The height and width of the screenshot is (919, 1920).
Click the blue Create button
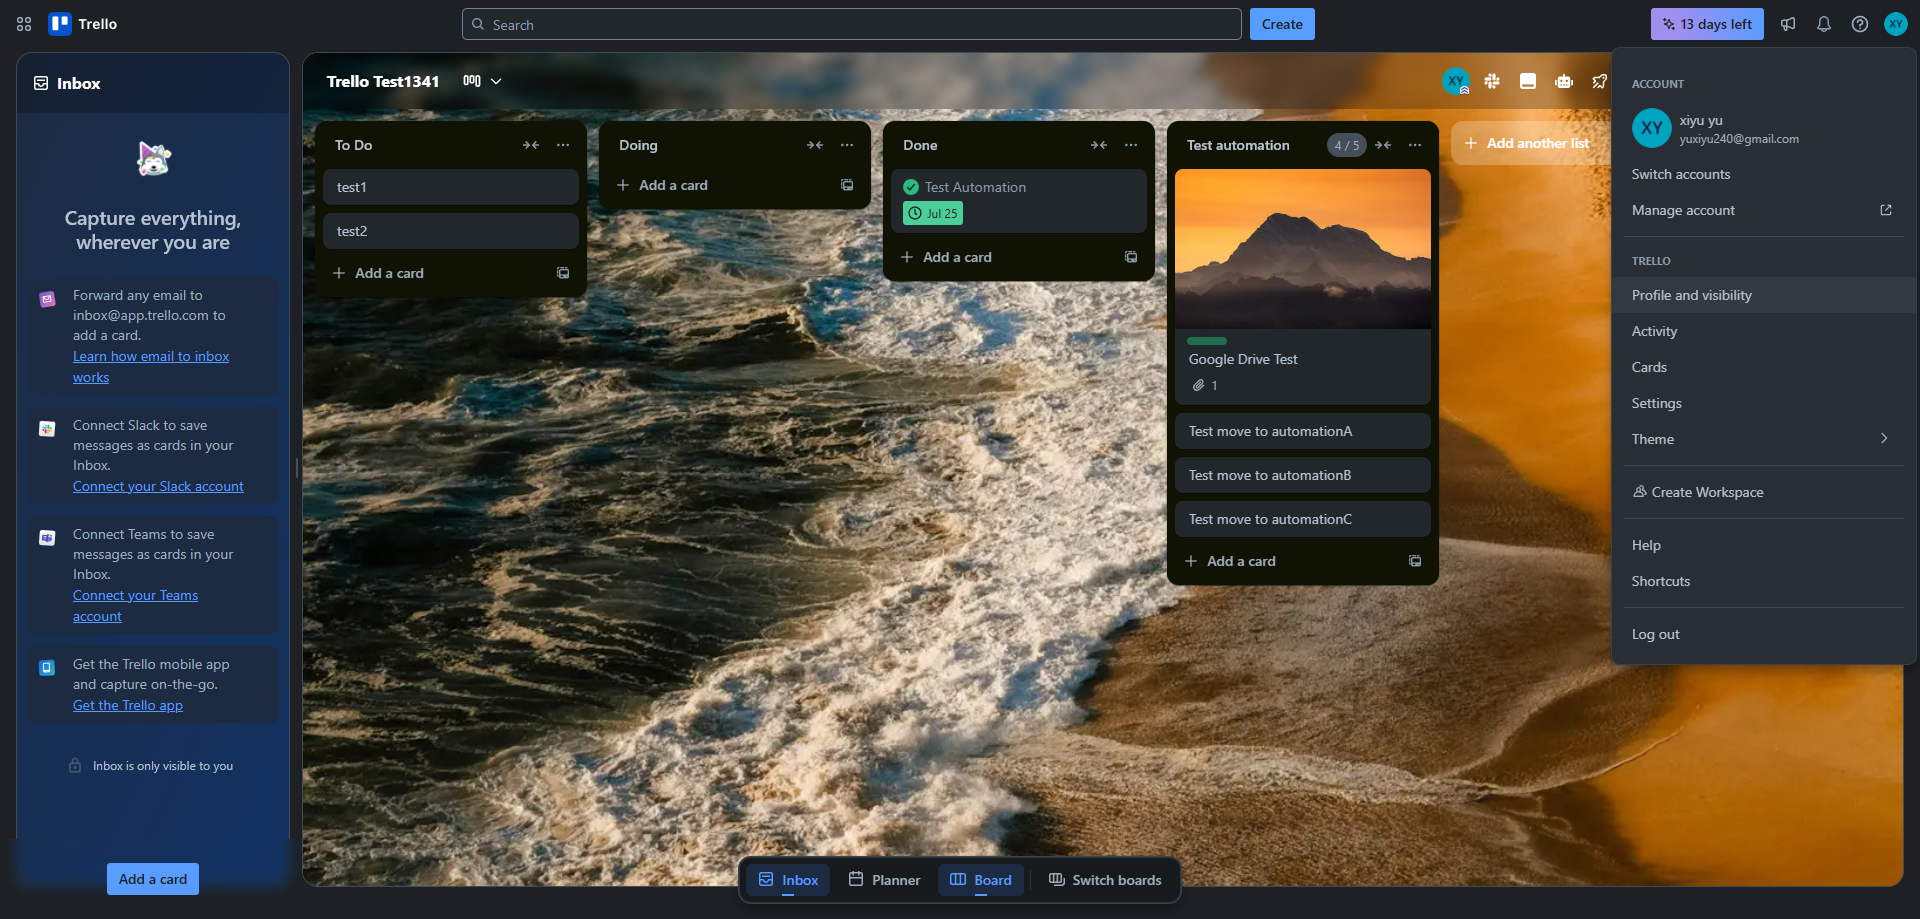pos(1282,24)
